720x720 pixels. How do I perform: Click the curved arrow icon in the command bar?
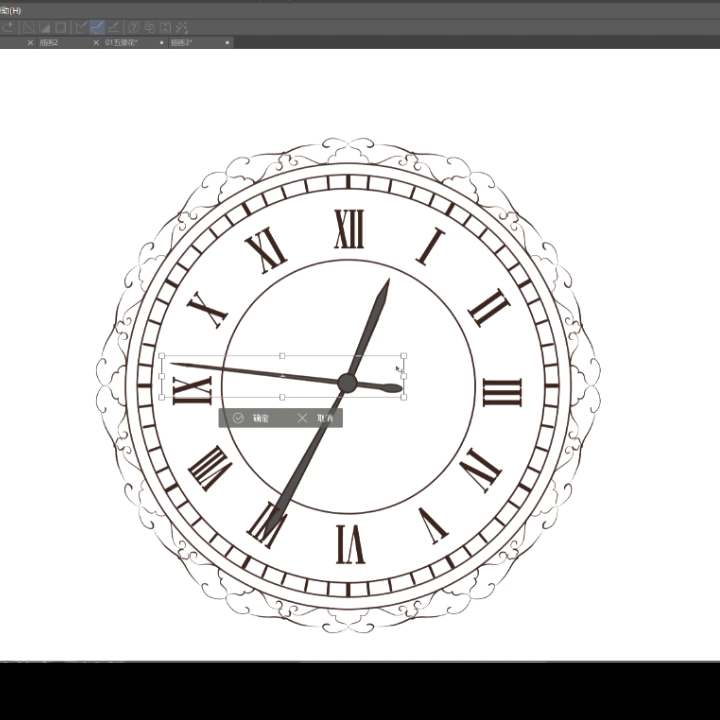[9, 27]
